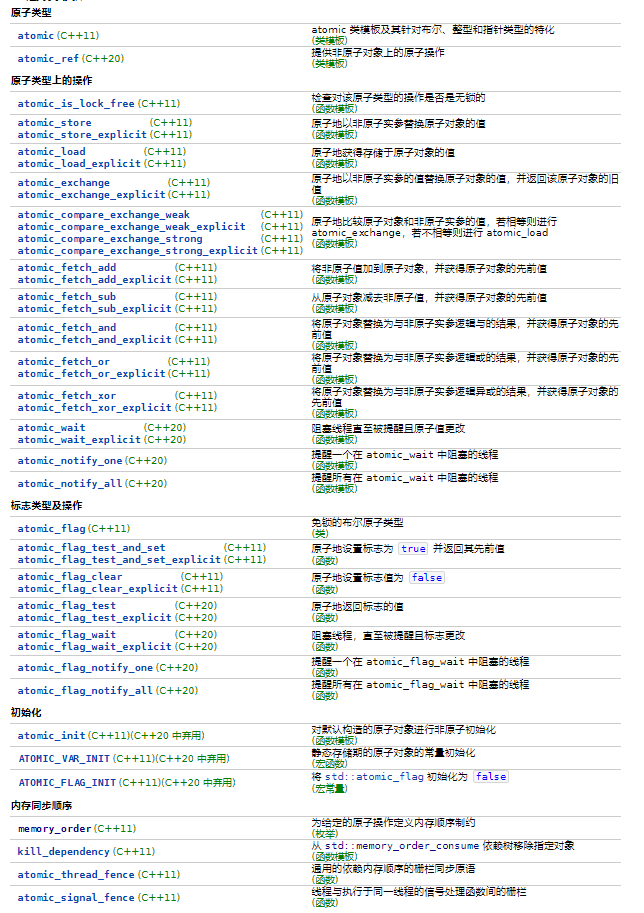Open the atomic_wait_explicit link
Image resolution: width=644 pixels, height=913 pixels.
point(79,440)
